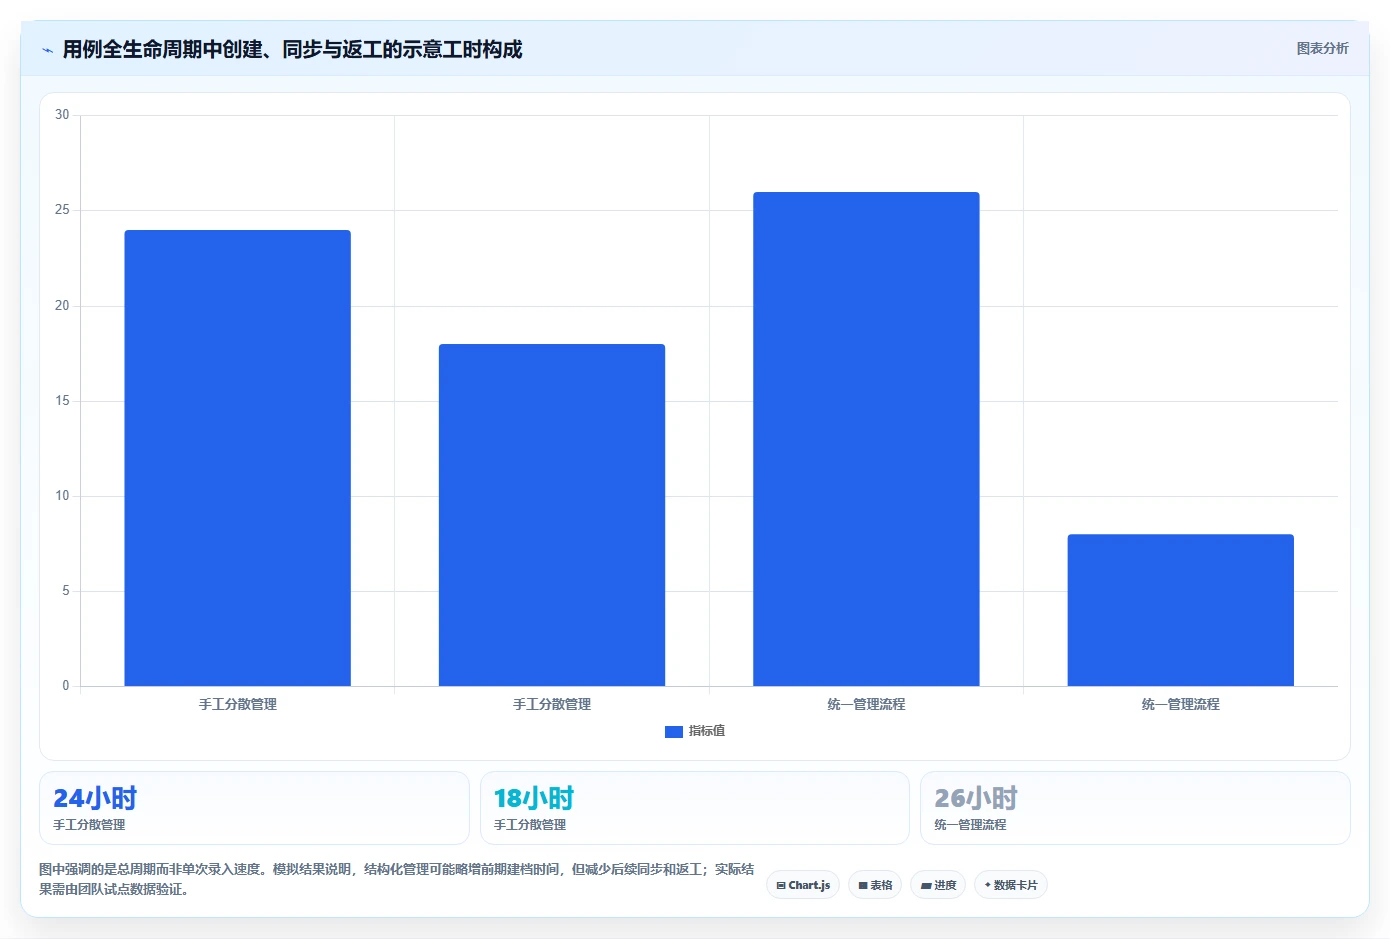Click the 26小时 value in the third card
Image resolution: width=1390 pixels, height=939 pixels.
click(x=976, y=798)
